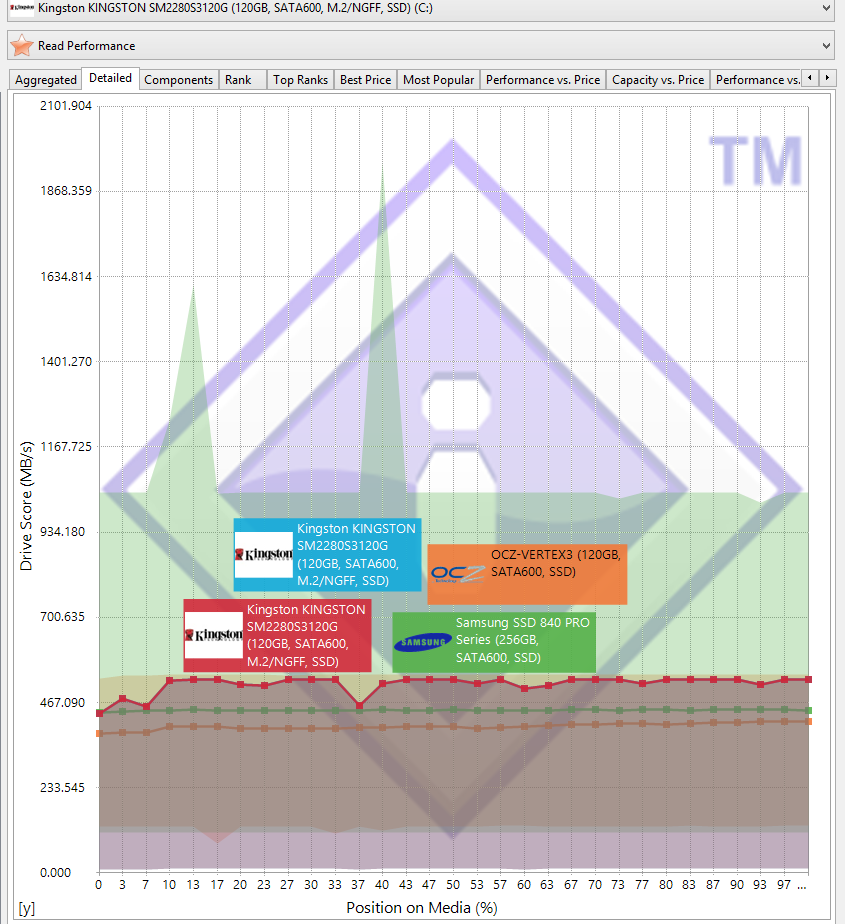Click red line data point at position 37
Image resolution: width=845 pixels, height=924 pixels.
coord(359,705)
